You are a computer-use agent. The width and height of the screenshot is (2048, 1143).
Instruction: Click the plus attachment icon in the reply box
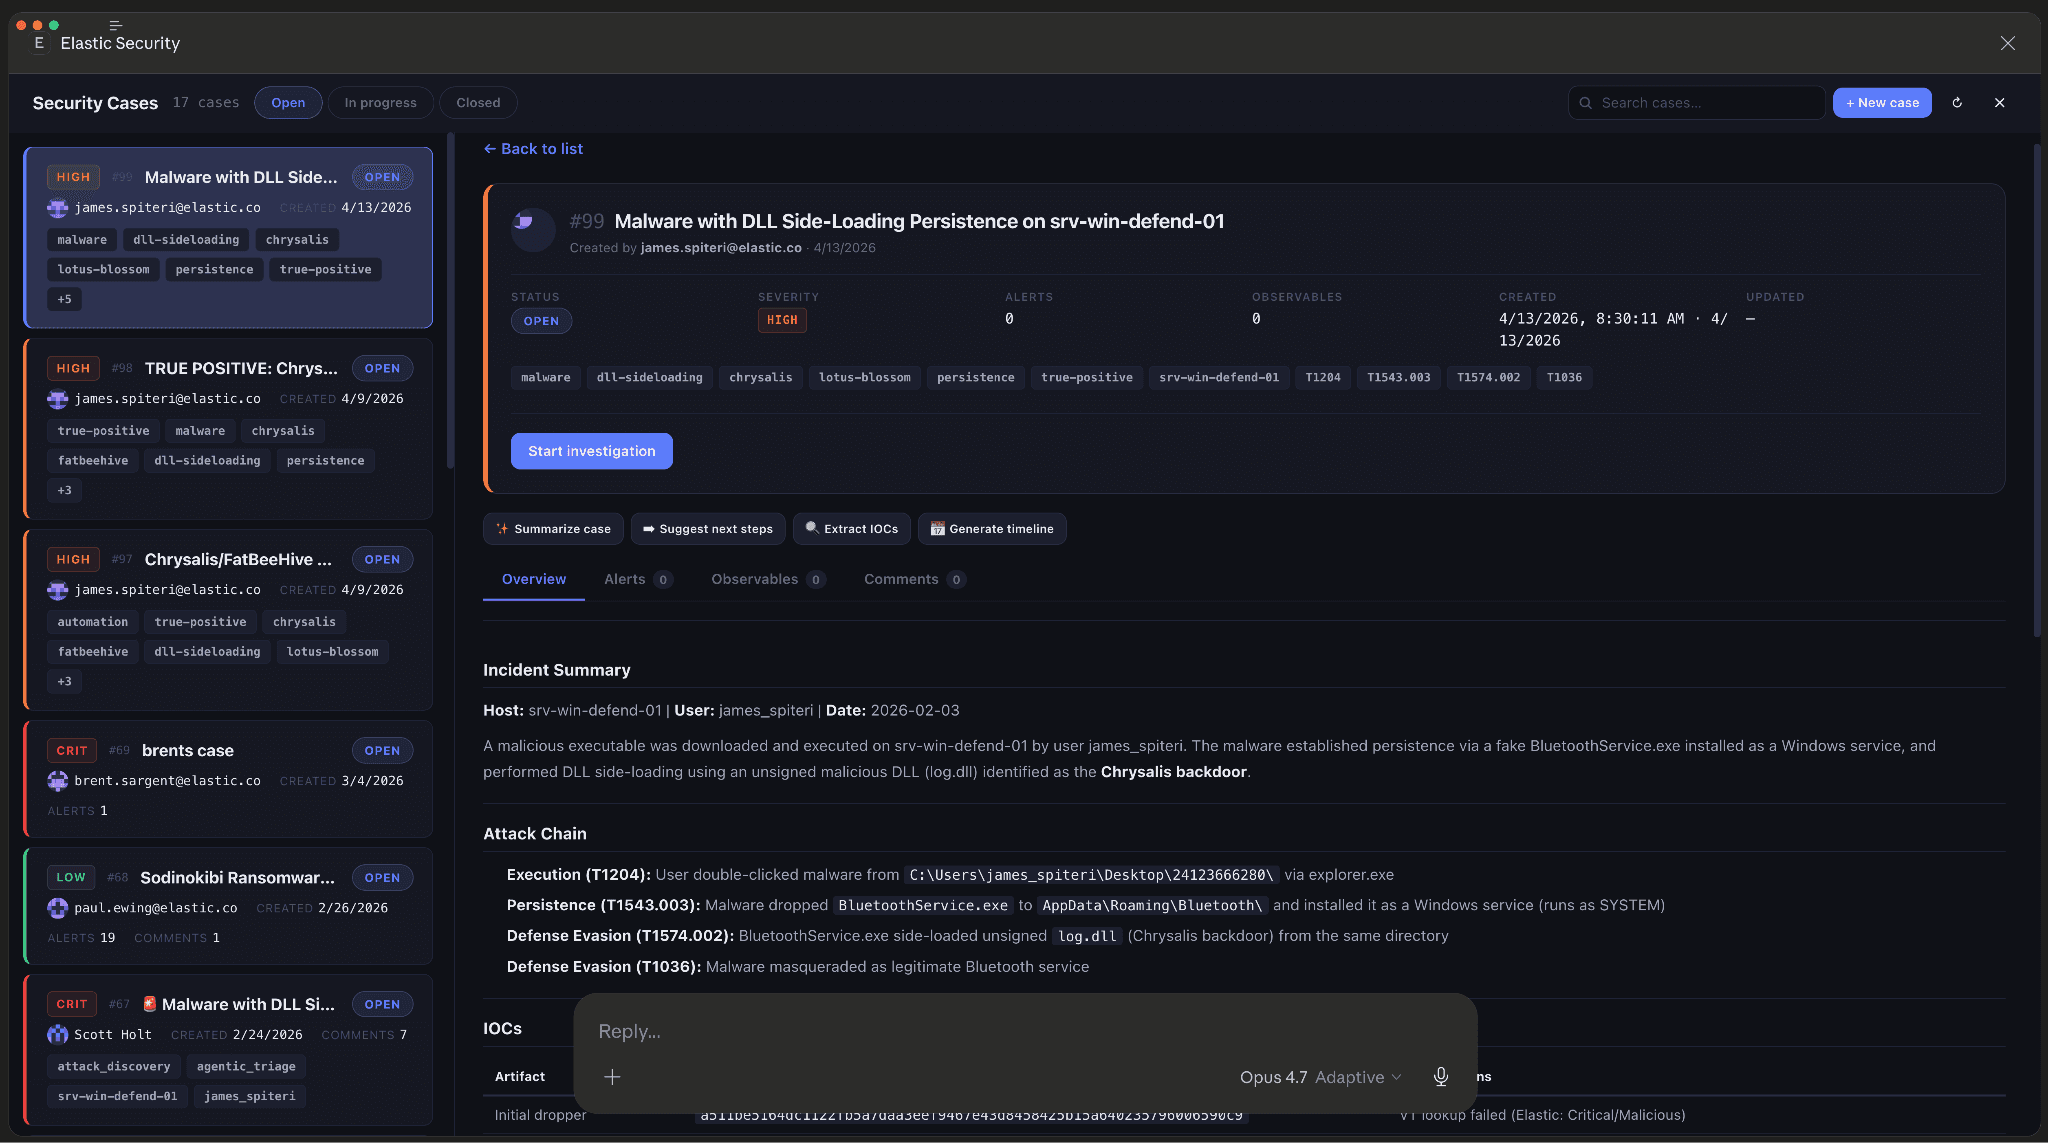click(612, 1077)
